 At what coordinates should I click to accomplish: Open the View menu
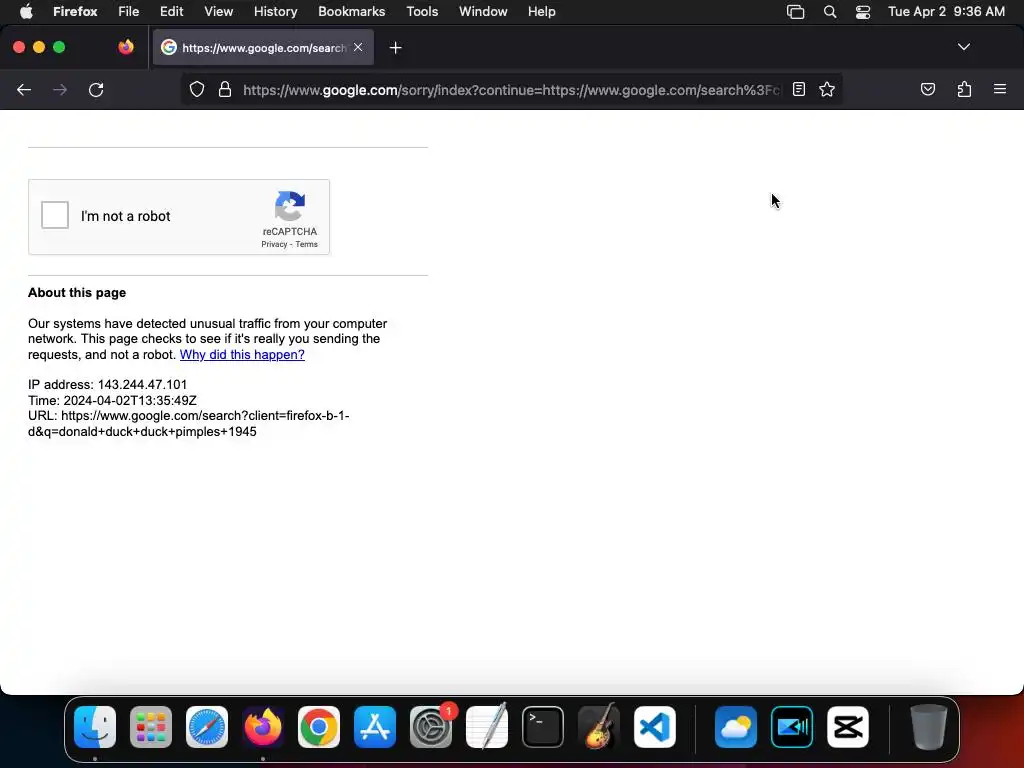(218, 12)
